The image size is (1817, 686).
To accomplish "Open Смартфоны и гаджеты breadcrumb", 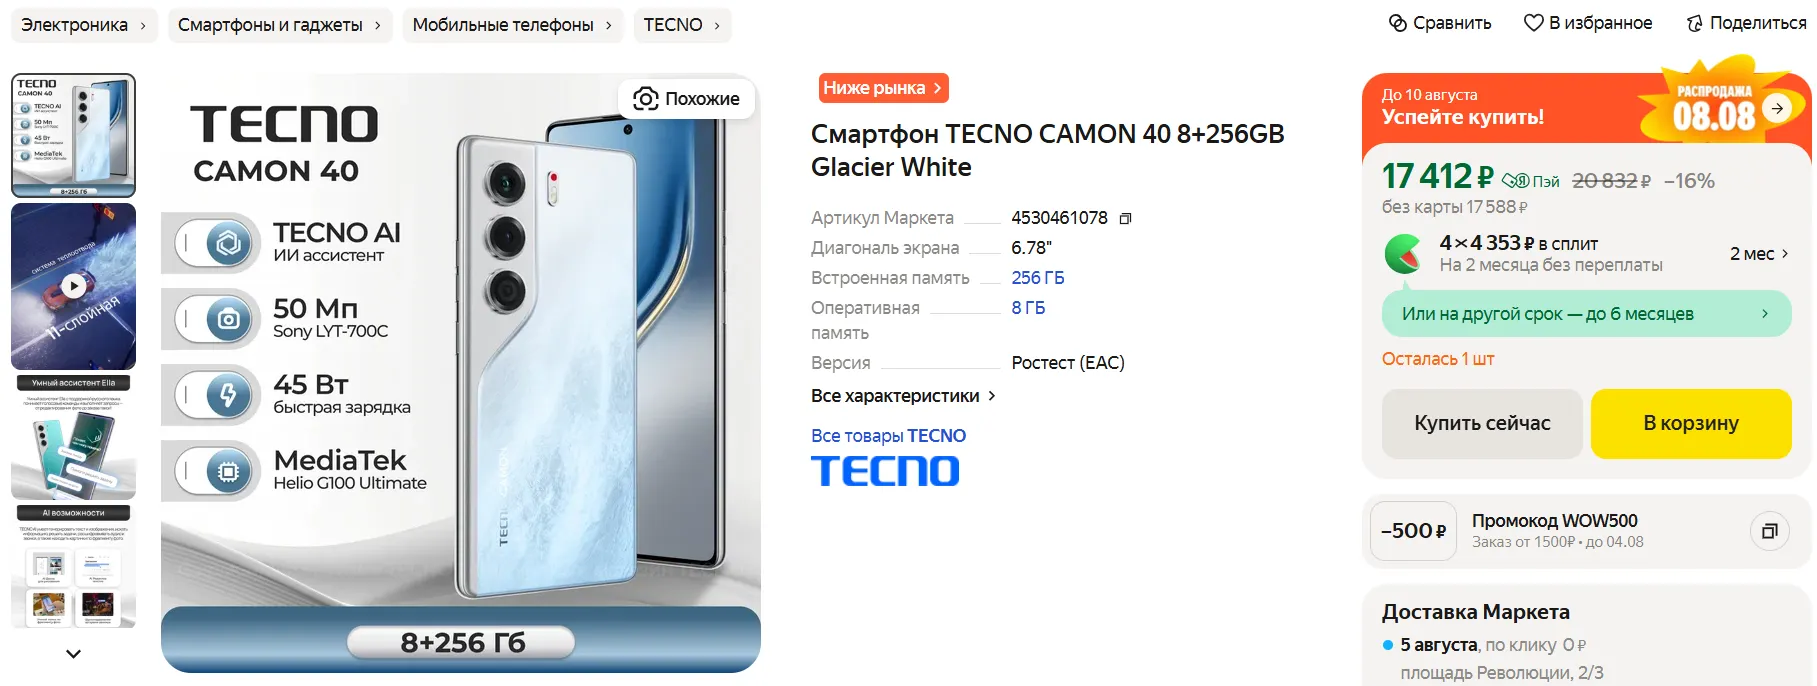I will (280, 25).
